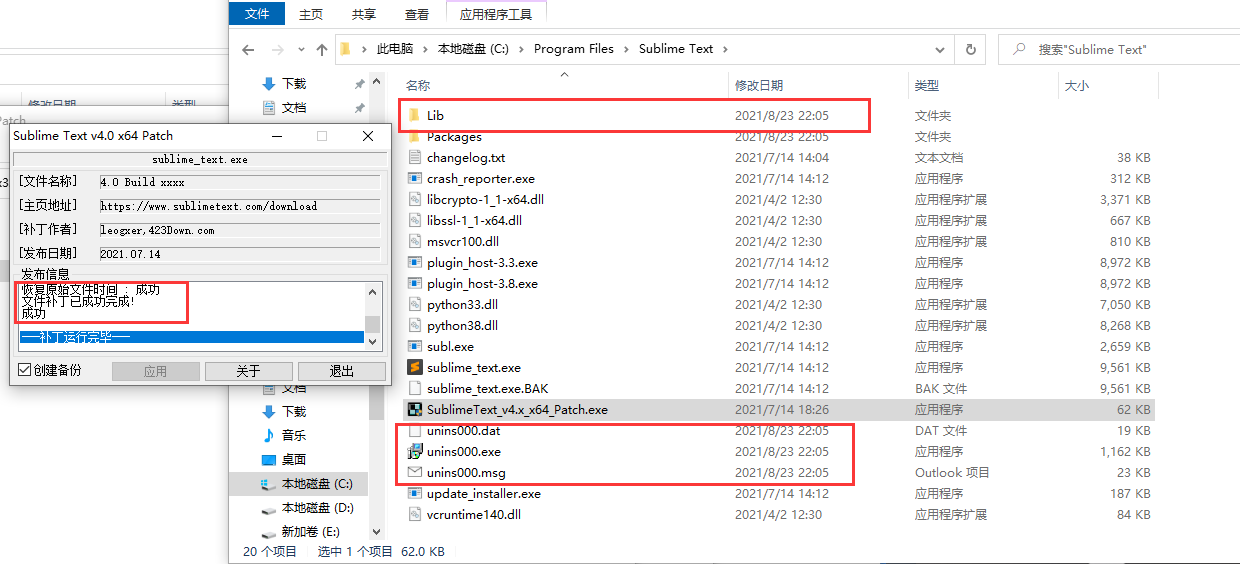Click the changelog.txt file icon
This screenshot has width=1240, height=564.
click(x=415, y=158)
